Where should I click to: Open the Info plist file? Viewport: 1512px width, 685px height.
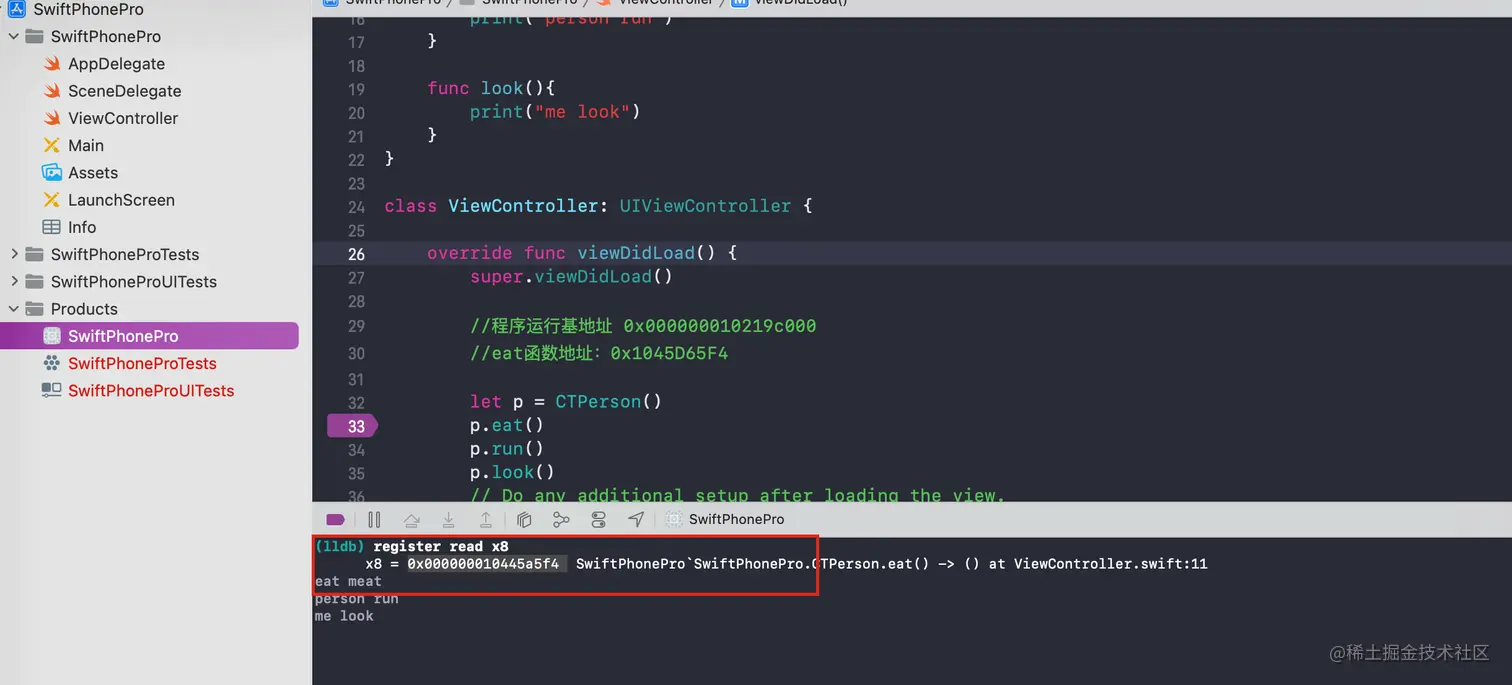pyautogui.click(x=82, y=227)
